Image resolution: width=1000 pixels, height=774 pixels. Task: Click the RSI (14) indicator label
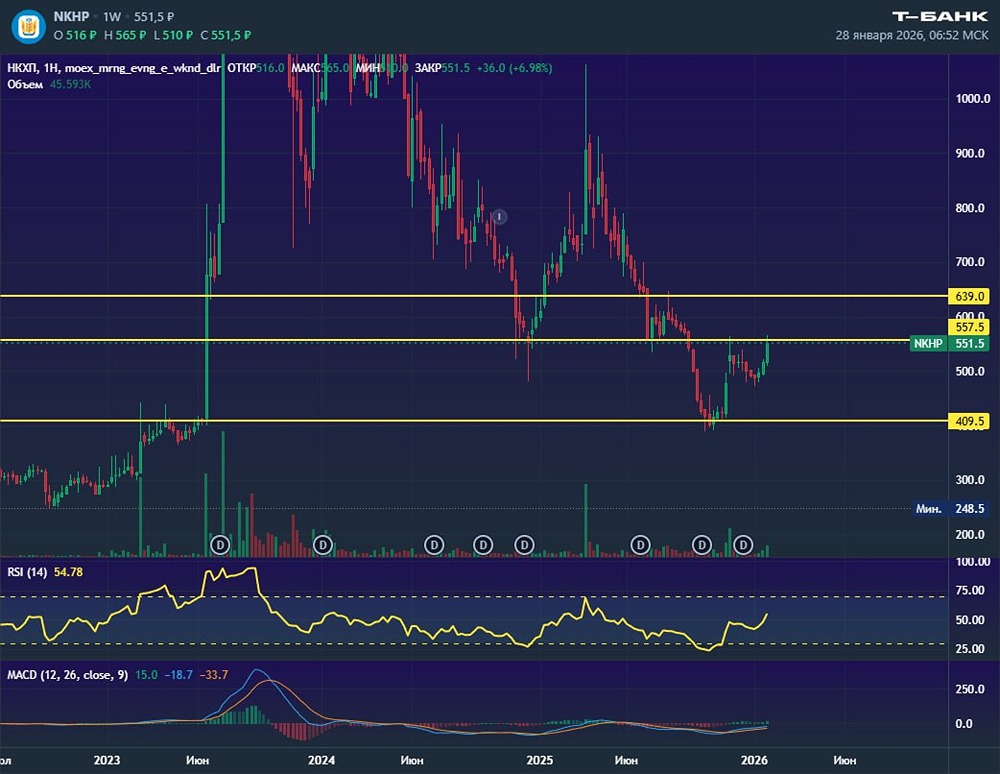27,573
